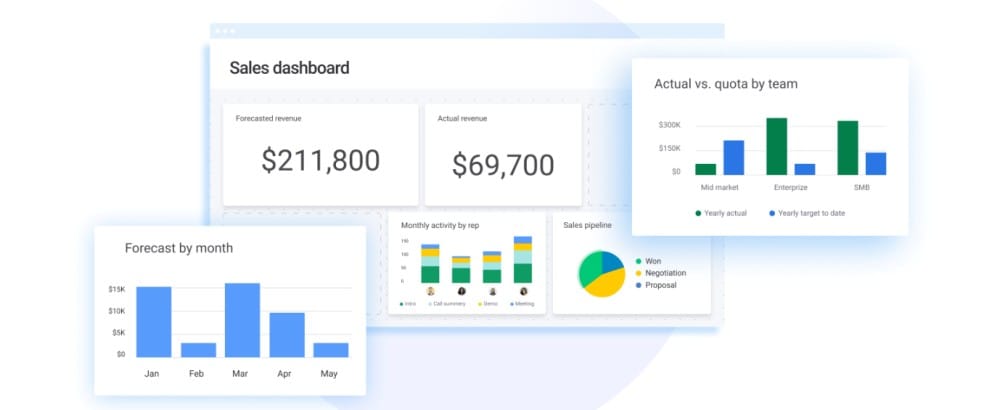The width and height of the screenshot is (1000, 410).
Task: Click the green Won pie slice
Action: click(x=589, y=268)
